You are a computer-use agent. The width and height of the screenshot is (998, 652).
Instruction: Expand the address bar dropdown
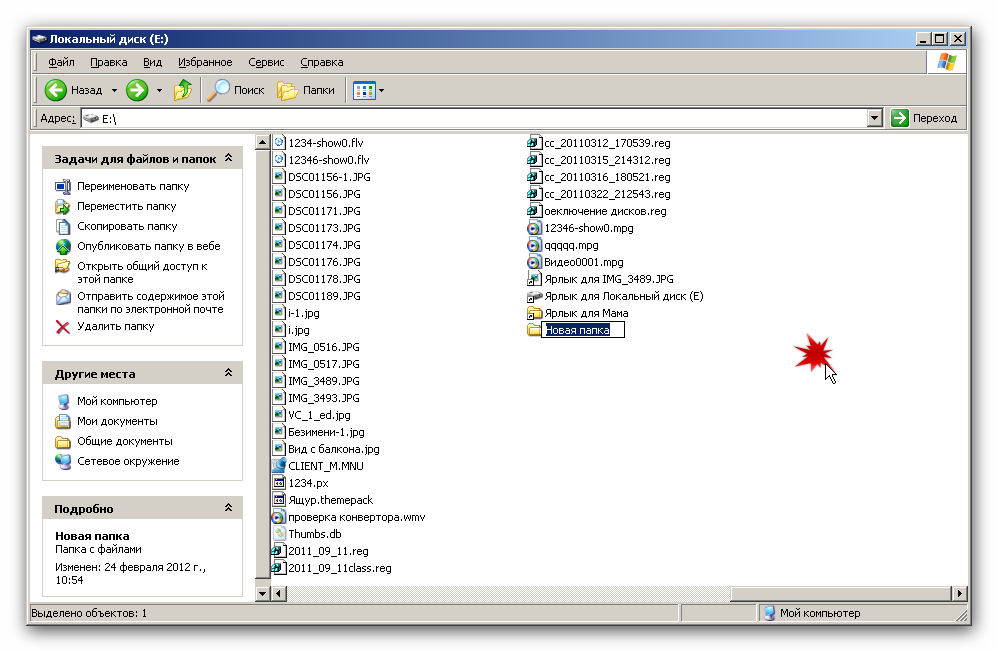click(x=875, y=118)
